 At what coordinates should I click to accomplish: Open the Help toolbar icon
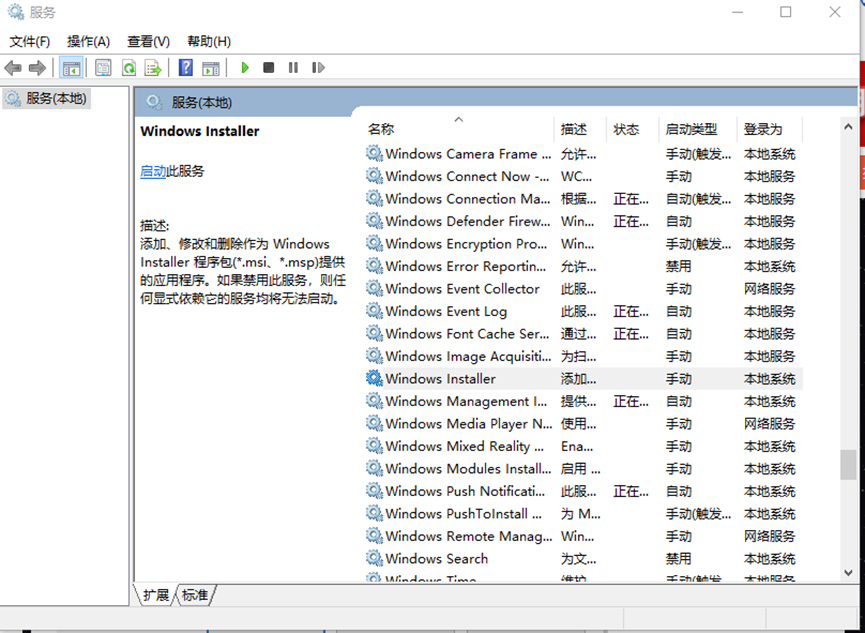[x=186, y=68]
